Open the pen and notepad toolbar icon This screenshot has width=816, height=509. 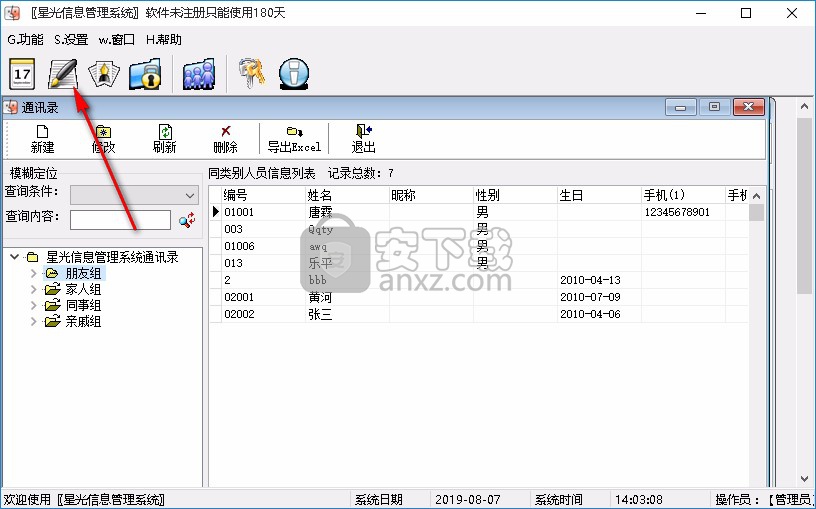pos(63,74)
